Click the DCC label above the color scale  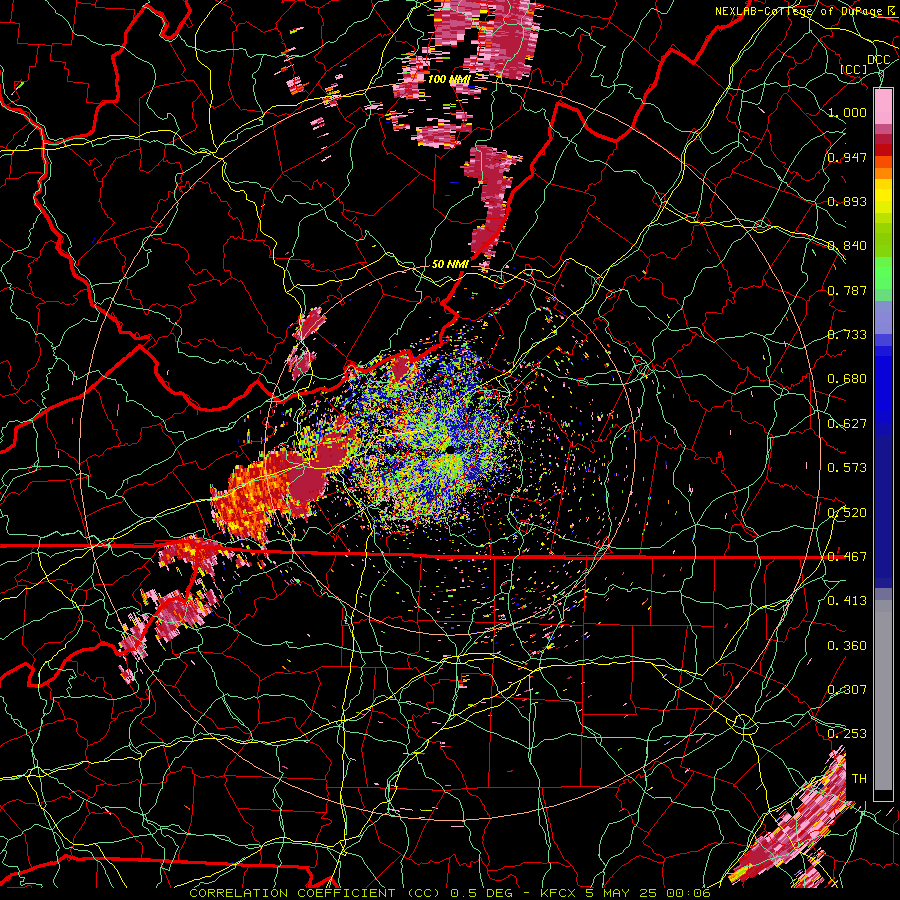coord(879,60)
